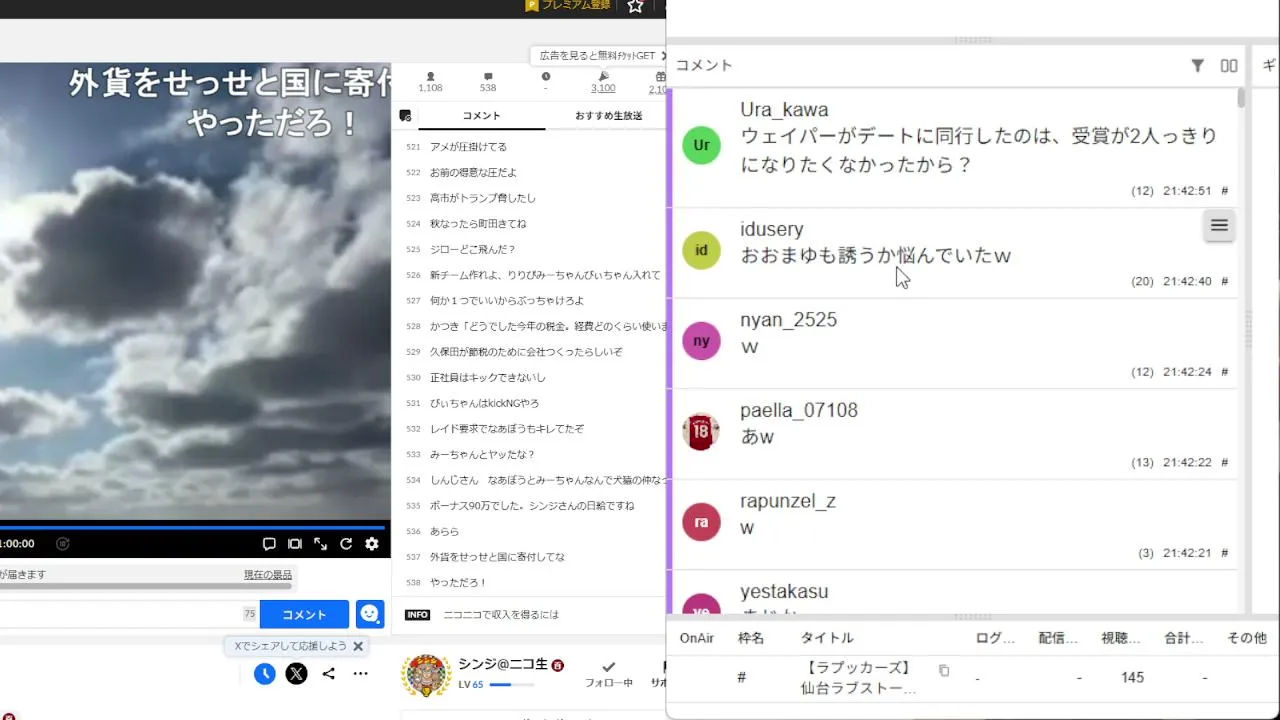Image resolution: width=1280 pixels, height=720 pixels.
Task: Click username yestakasu in comment viewer
Action: 784,592
